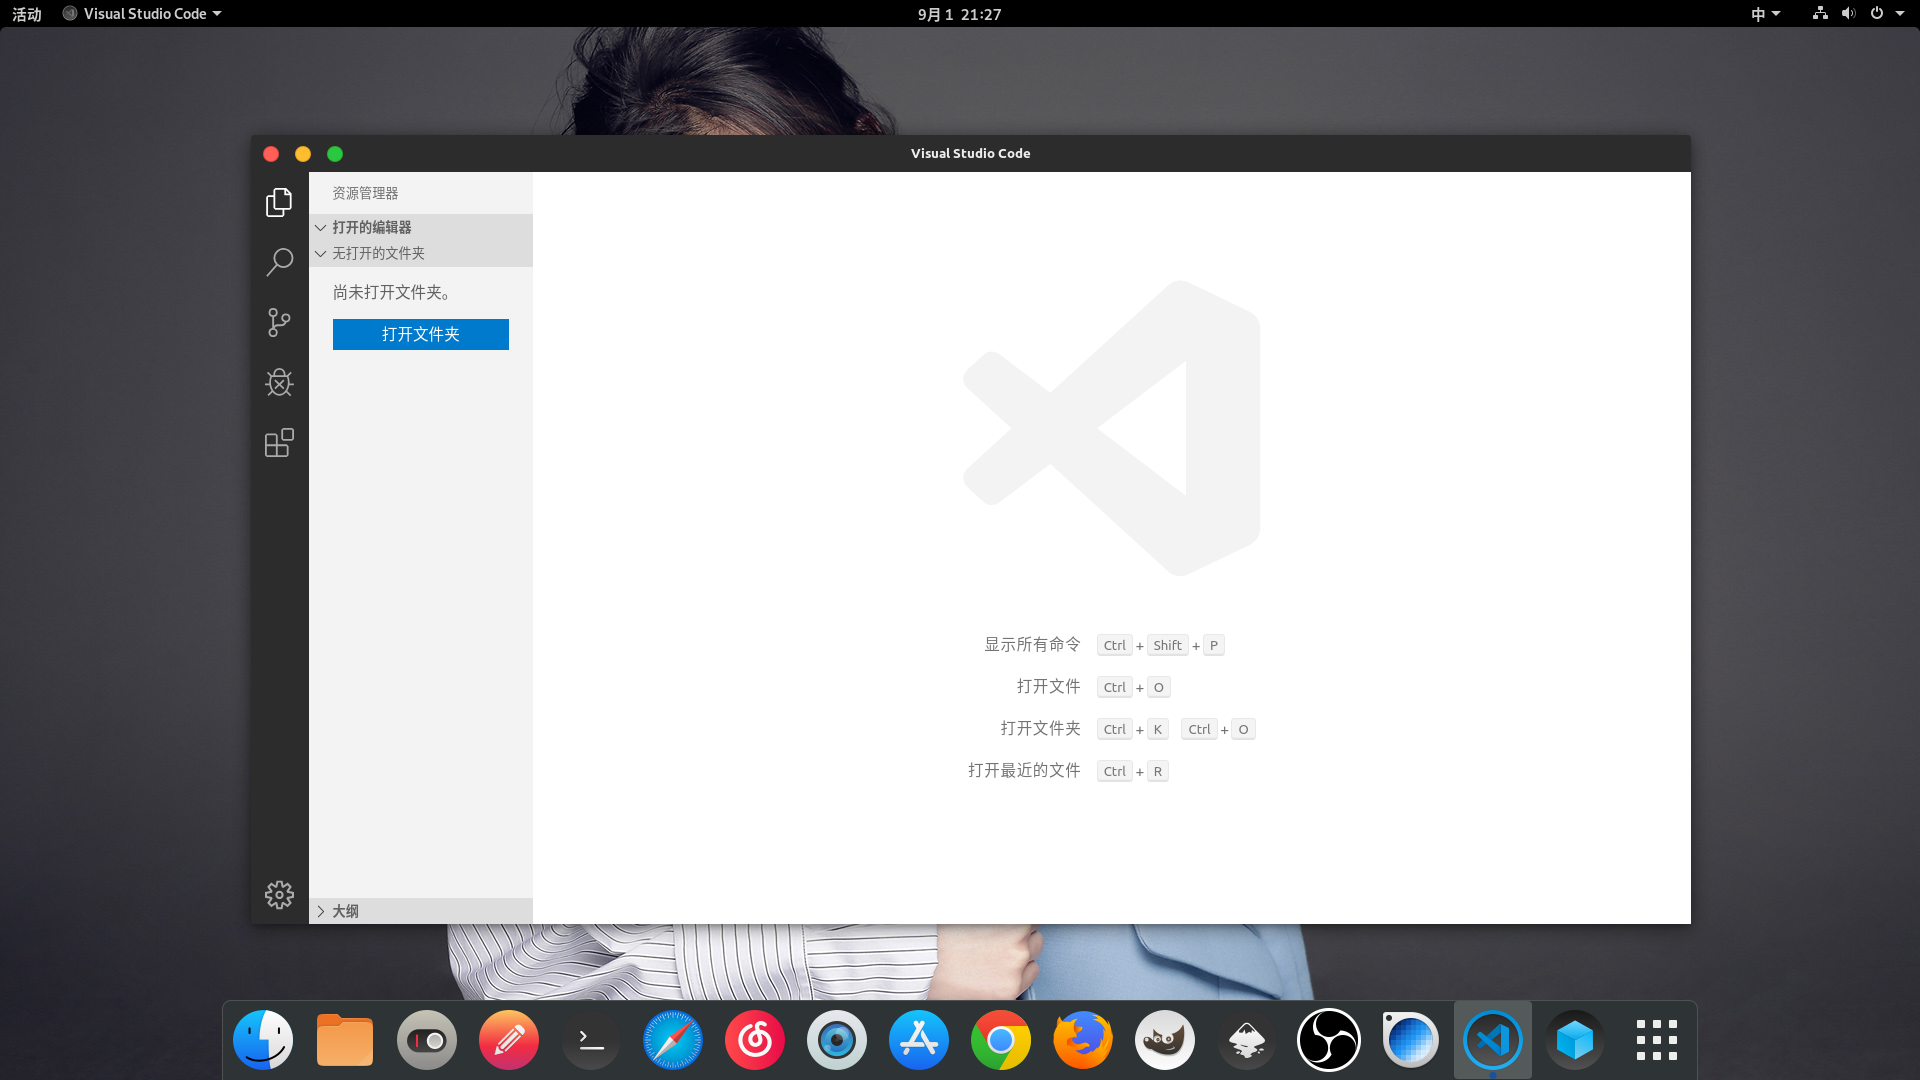The image size is (1920, 1080).
Task: Click the 打开文件夹 label in editor area
Action: (1040, 728)
